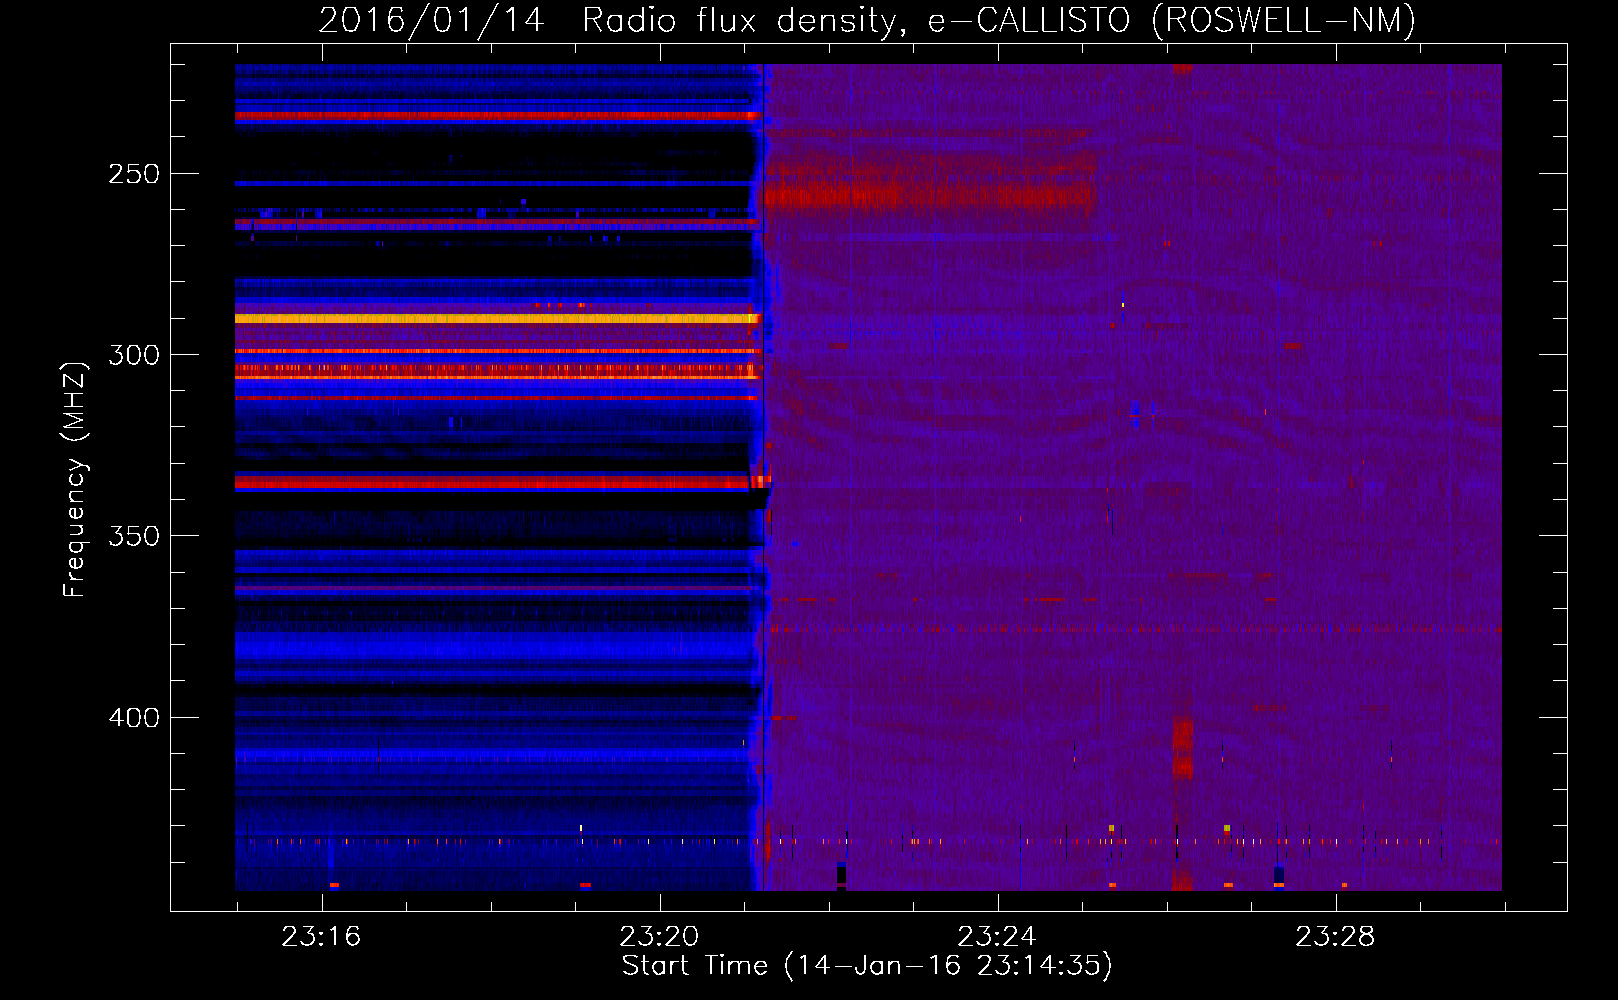
Task: Click the bright yellow band near 290 MHz
Action: point(497,318)
